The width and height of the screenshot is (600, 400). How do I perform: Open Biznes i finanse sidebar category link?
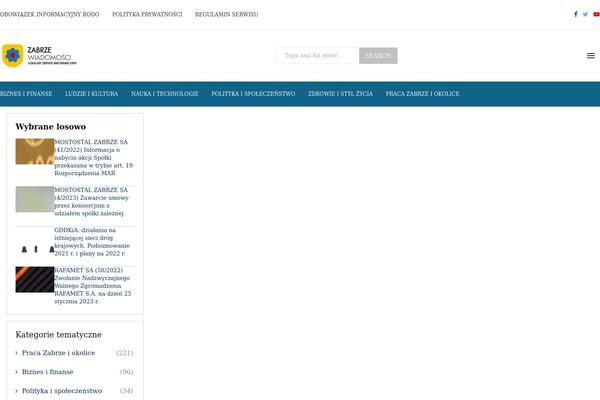pyautogui.click(x=47, y=372)
